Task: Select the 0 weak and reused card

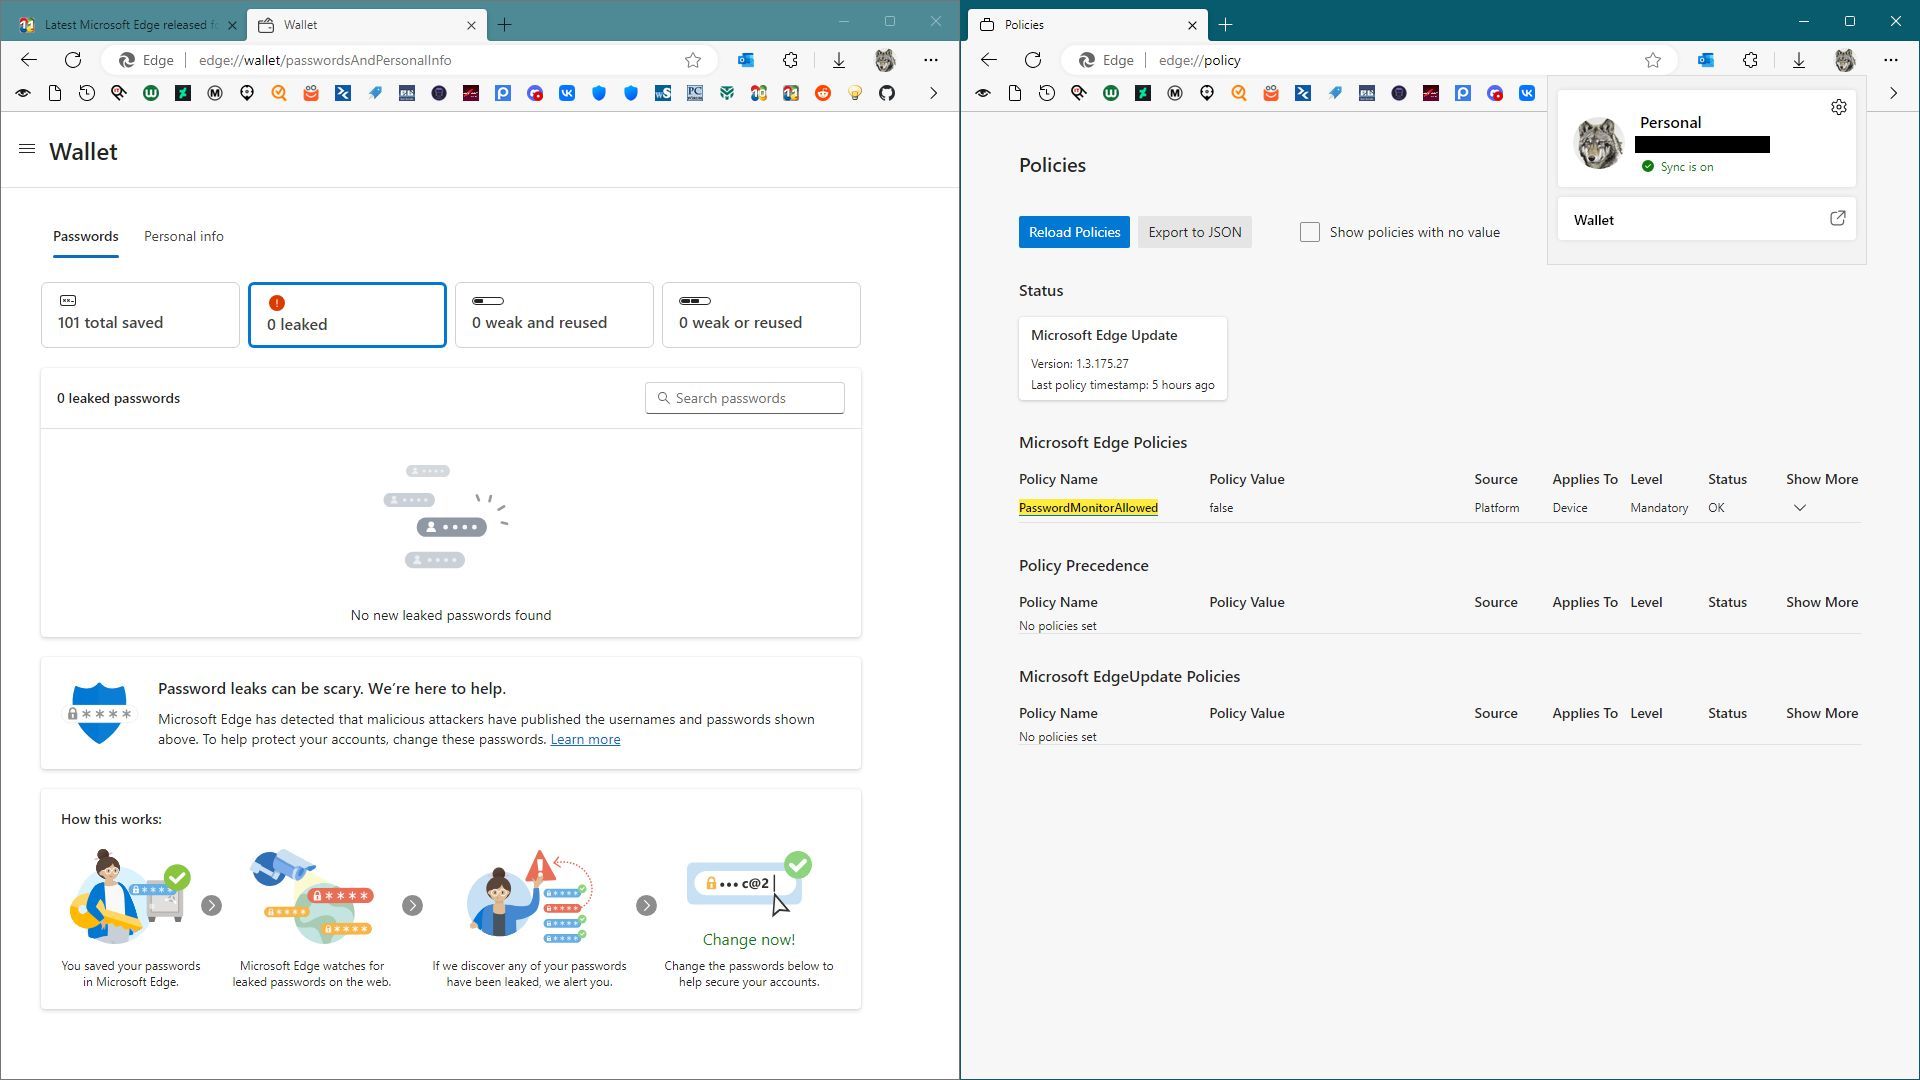Action: click(x=554, y=315)
